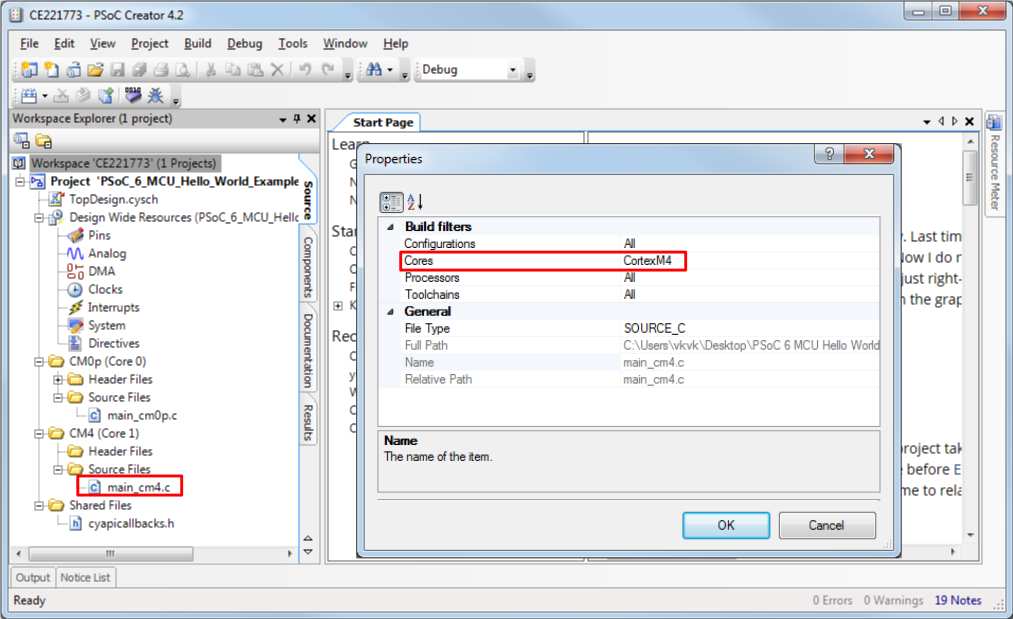Click the Delete X icon in toolbar
The width and height of the screenshot is (1013, 619).
pyautogui.click(x=277, y=70)
